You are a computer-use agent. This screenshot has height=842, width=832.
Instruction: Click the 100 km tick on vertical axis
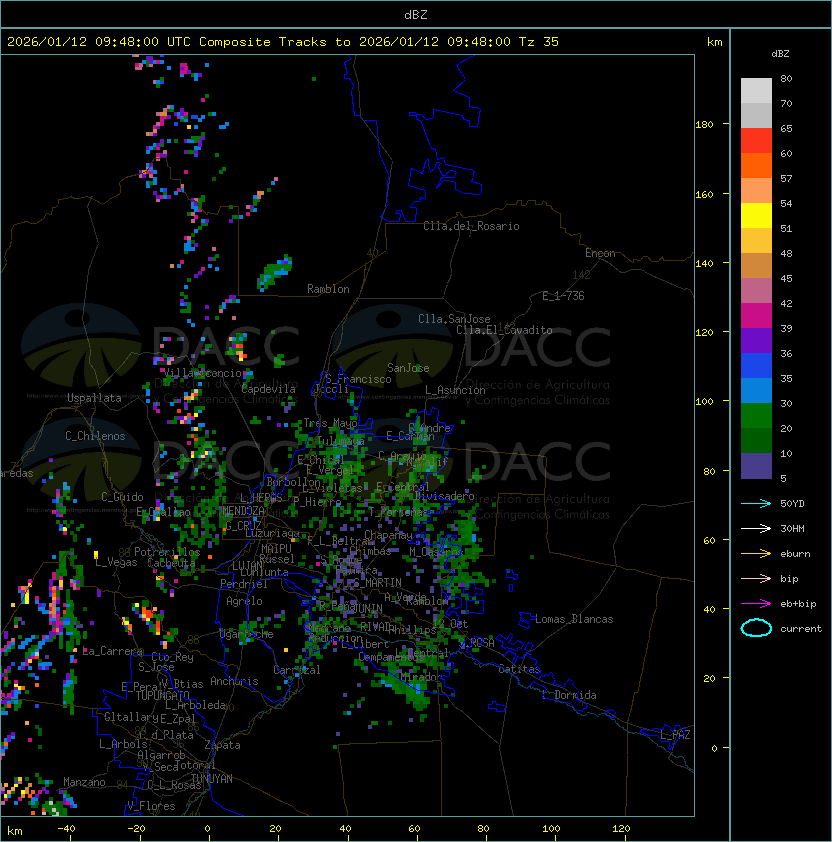tap(704, 402)
